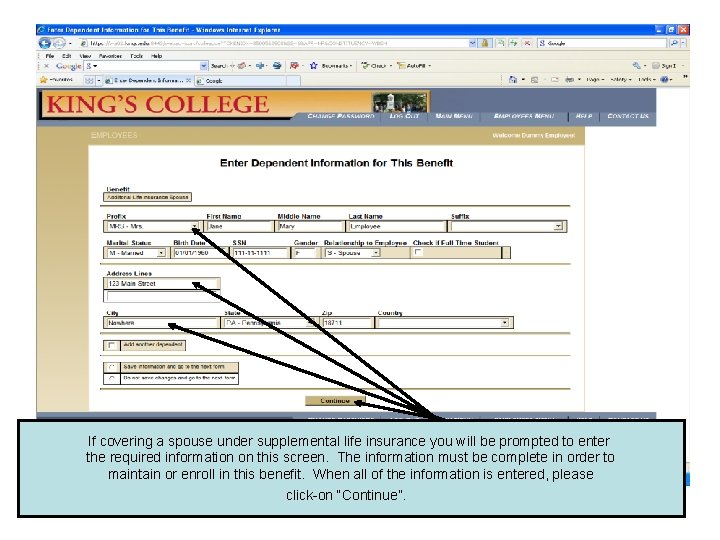Click the Google toolbar Bookmarks star
Image resolution: width=720 pixels, height=540 pixels.
[313, 66]
